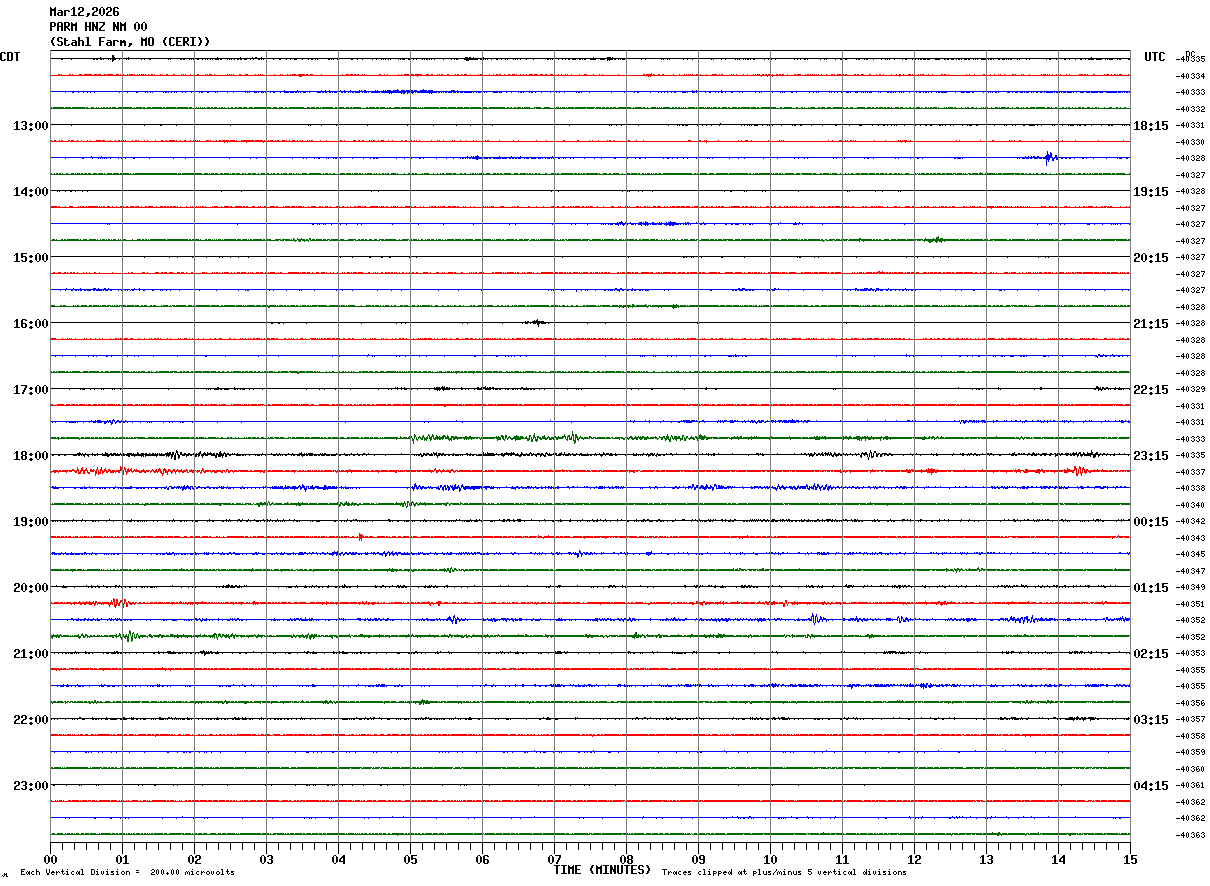The width and height of the screenshot is (1210, 886).
Task: Click the "00:15" UTC time label
Action: pos(1151,521)
